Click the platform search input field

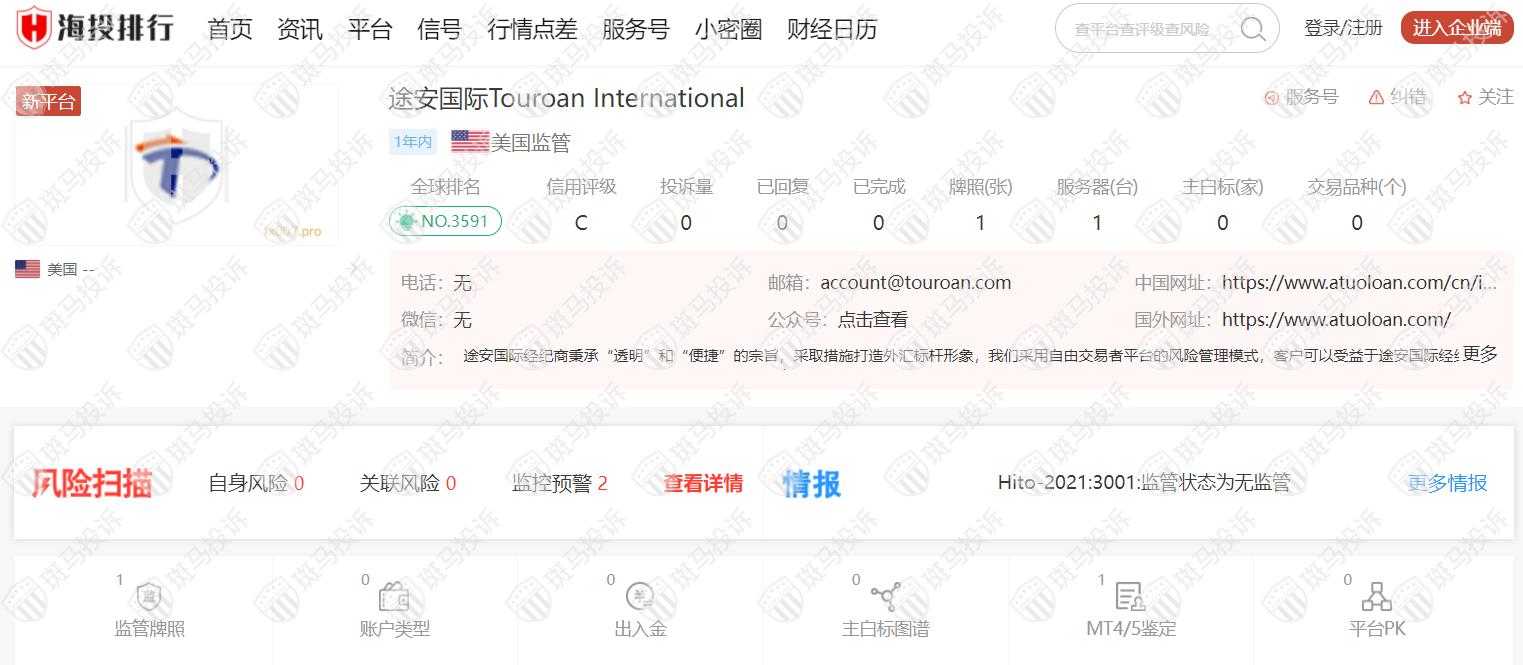1145,30
